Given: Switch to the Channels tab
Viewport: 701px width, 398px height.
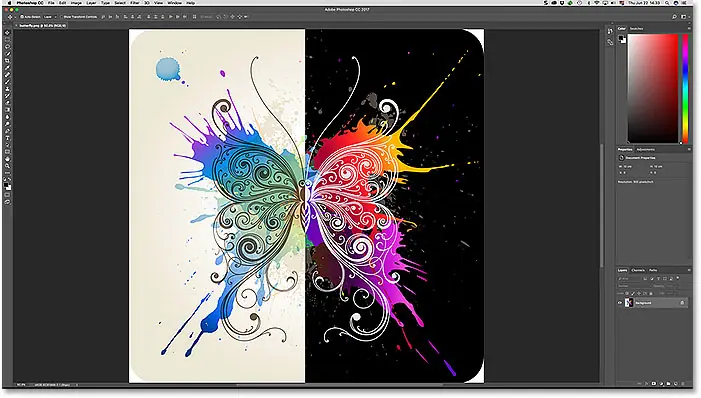Looking at the screenshot, I should point(638,270).
